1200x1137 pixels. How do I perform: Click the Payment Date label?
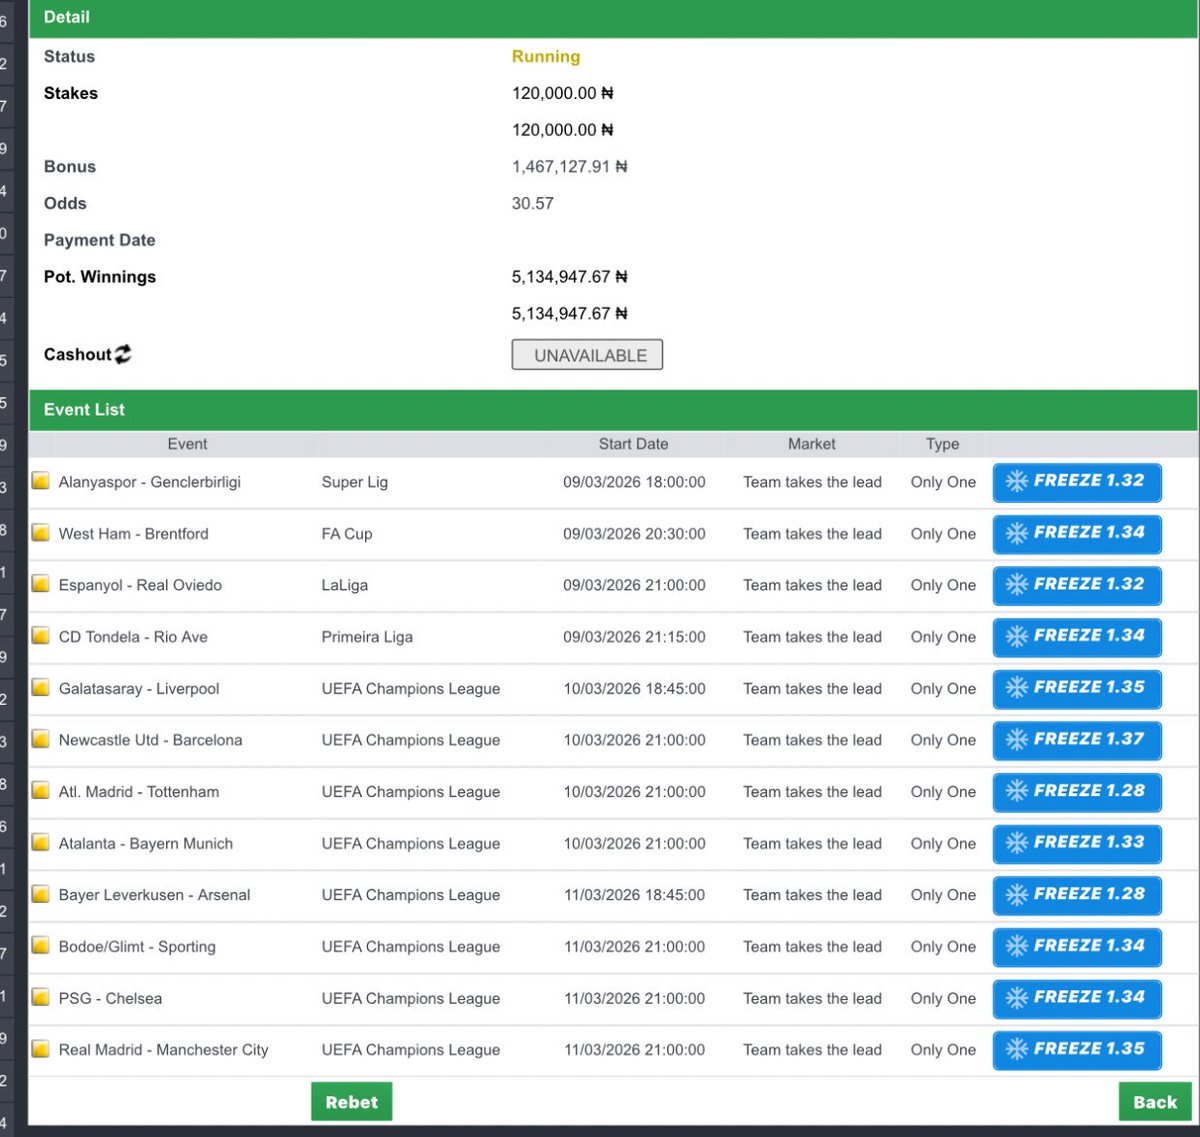pyautogui.click(x=100, y=240)
